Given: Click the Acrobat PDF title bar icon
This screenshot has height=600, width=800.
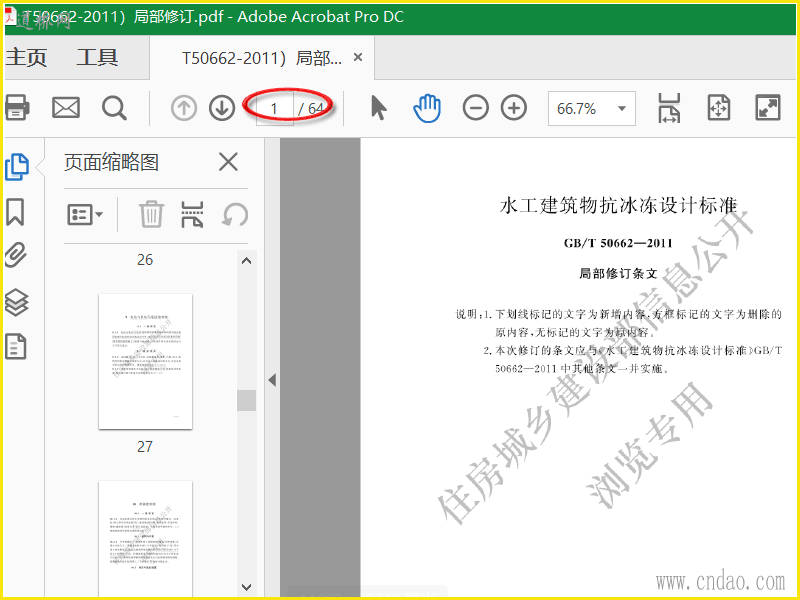Looking at the screenshot, I should (10, 16).
